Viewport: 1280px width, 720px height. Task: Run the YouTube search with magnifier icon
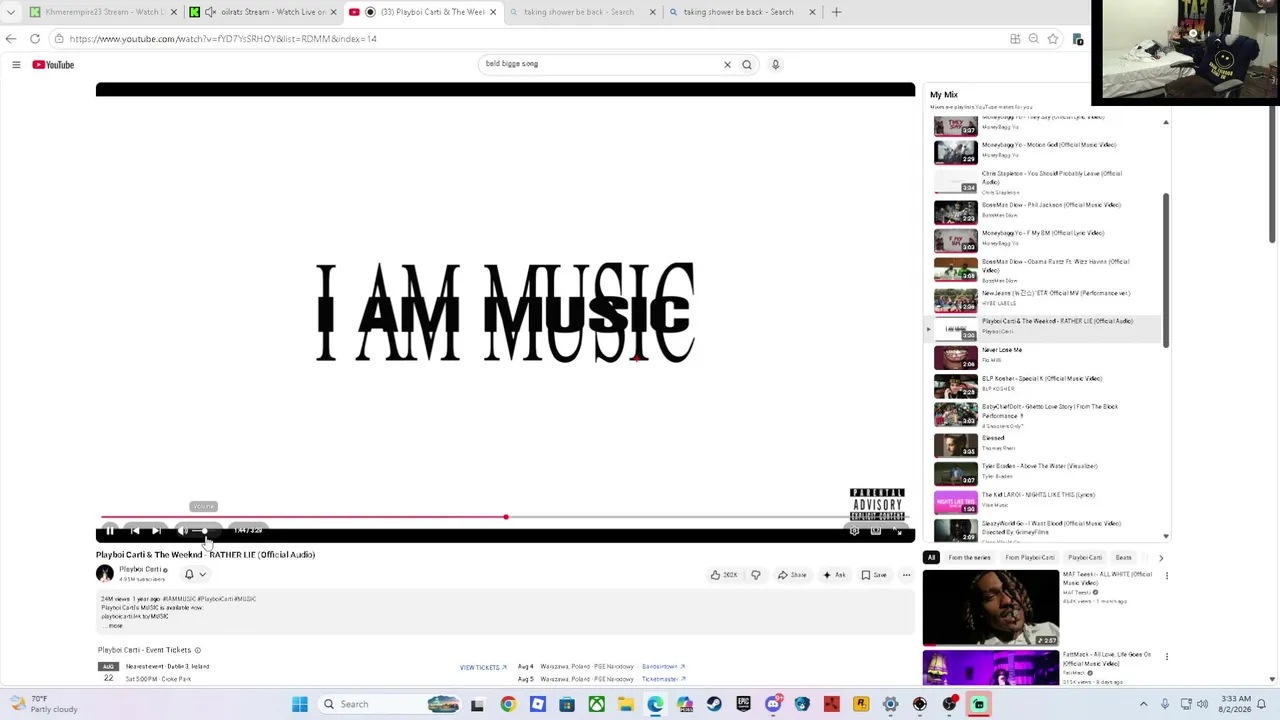point(747,65)
